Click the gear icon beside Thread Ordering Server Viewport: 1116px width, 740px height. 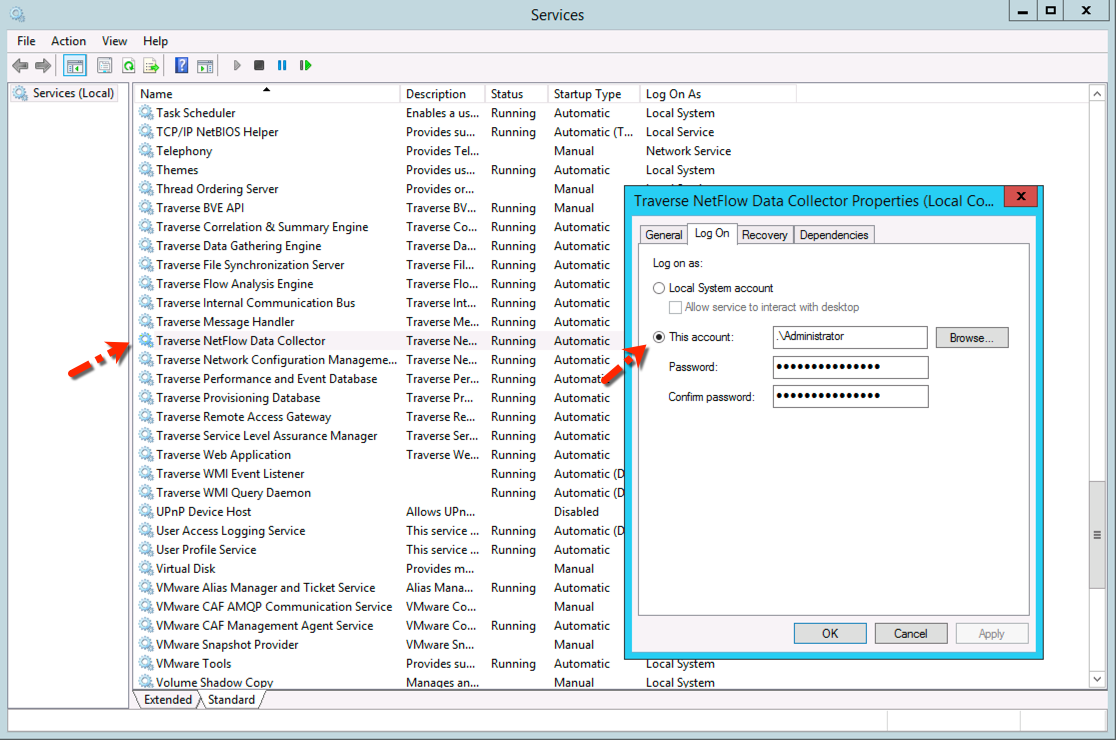(x=146, y=189)
